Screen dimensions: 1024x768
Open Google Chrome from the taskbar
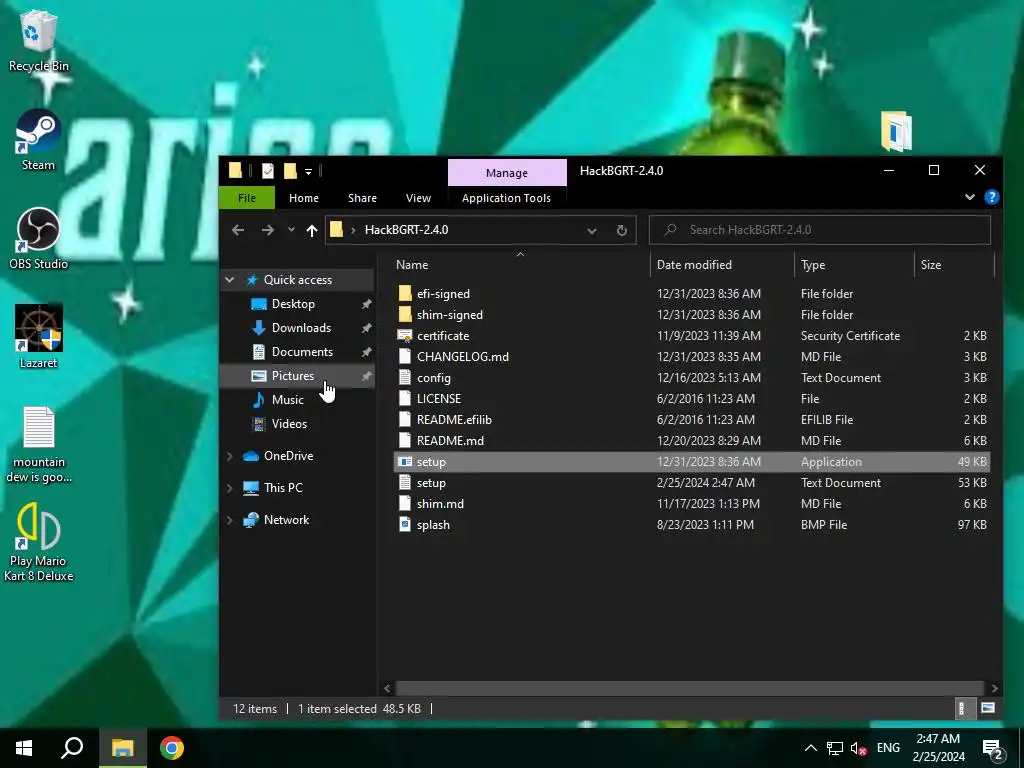172,748
